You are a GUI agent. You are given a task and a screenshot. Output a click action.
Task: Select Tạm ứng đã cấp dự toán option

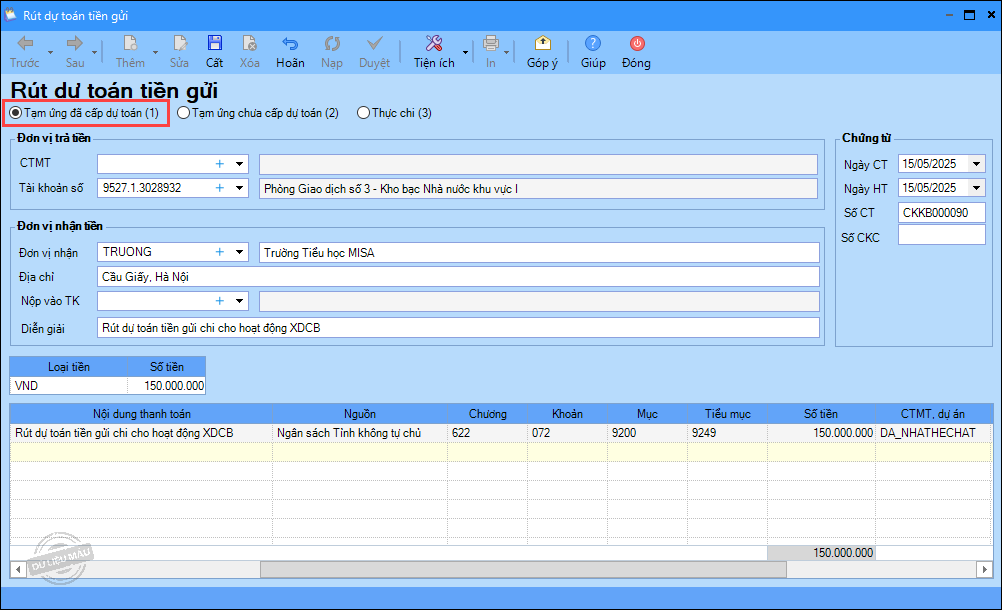tap(16, 113)
